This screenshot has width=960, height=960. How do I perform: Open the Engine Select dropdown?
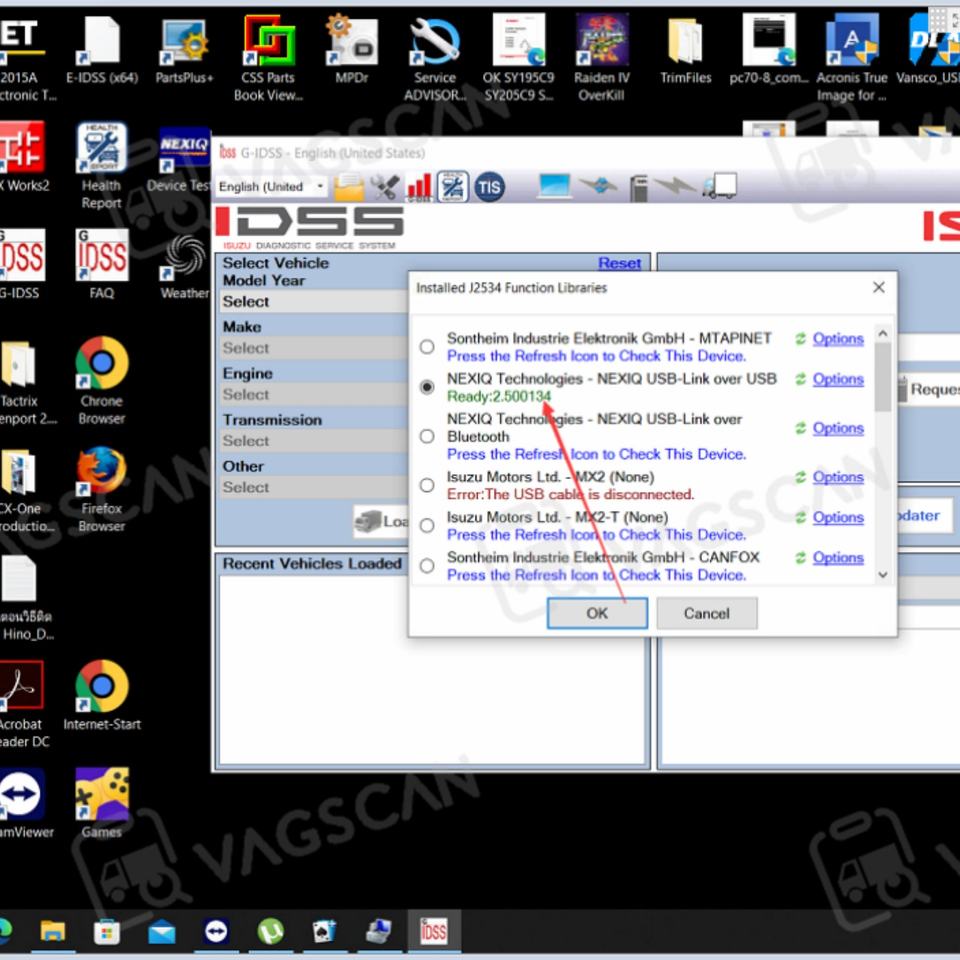[314, 394]
